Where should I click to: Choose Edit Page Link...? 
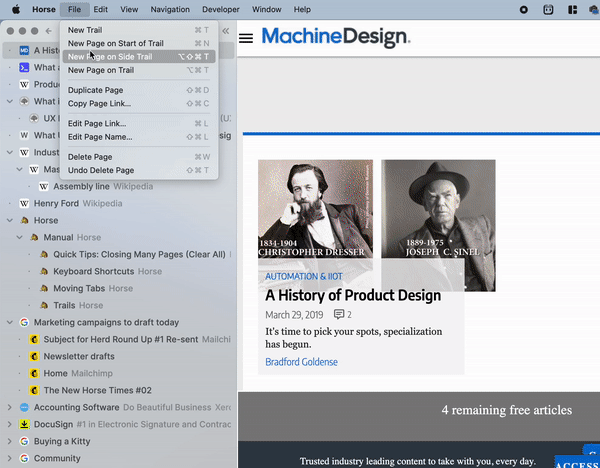(x=139, y=123)
